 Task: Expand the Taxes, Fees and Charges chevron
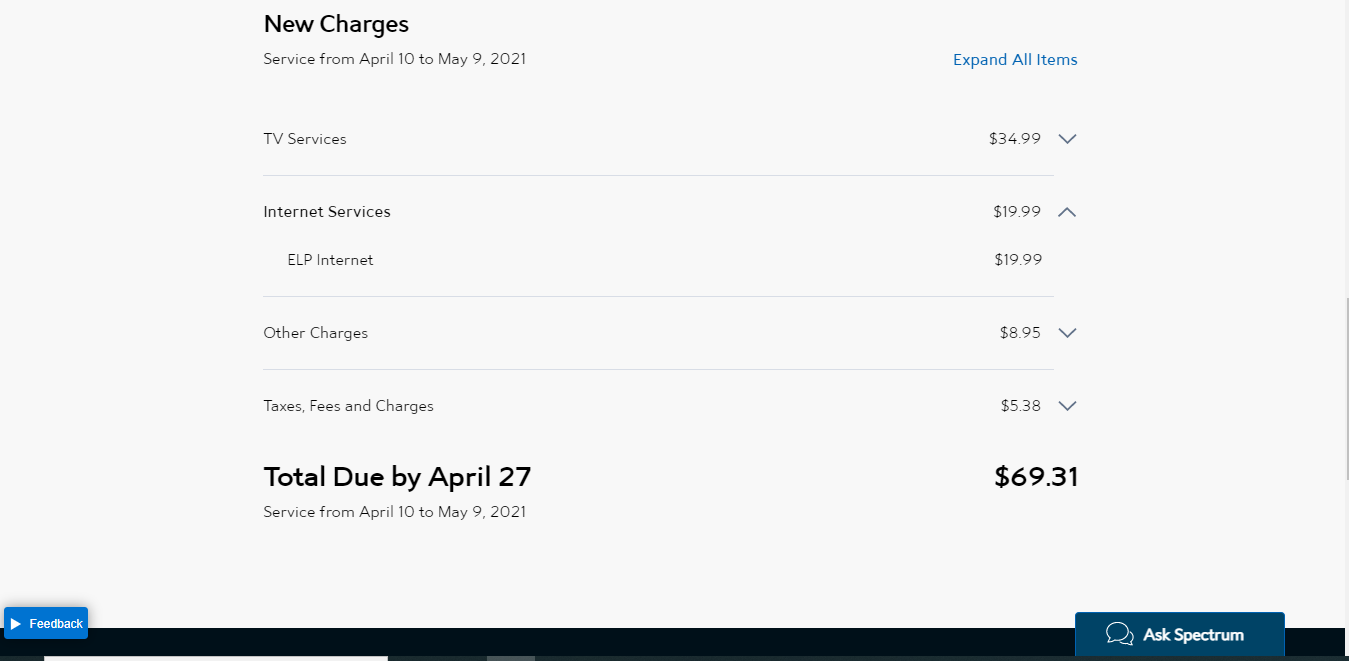(x=1067, y=406)
